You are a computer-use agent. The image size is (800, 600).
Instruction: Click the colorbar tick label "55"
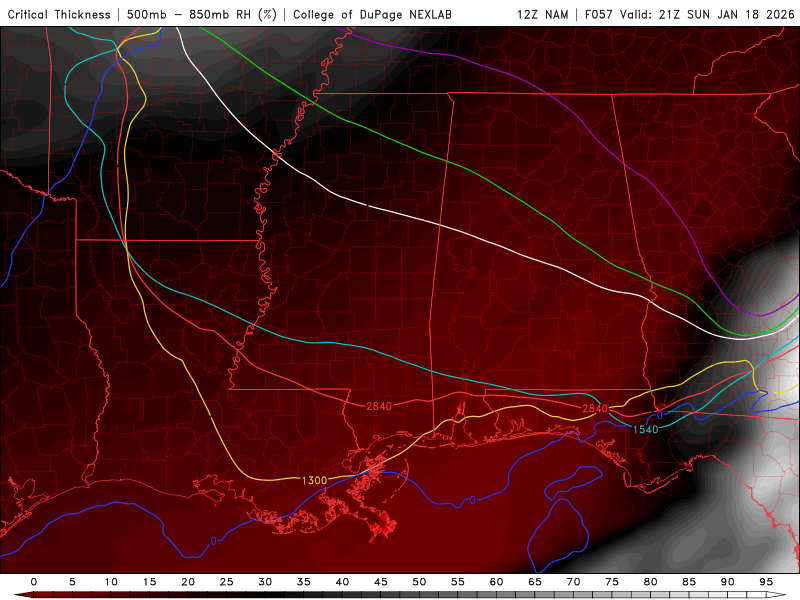[x=458, y=582]
